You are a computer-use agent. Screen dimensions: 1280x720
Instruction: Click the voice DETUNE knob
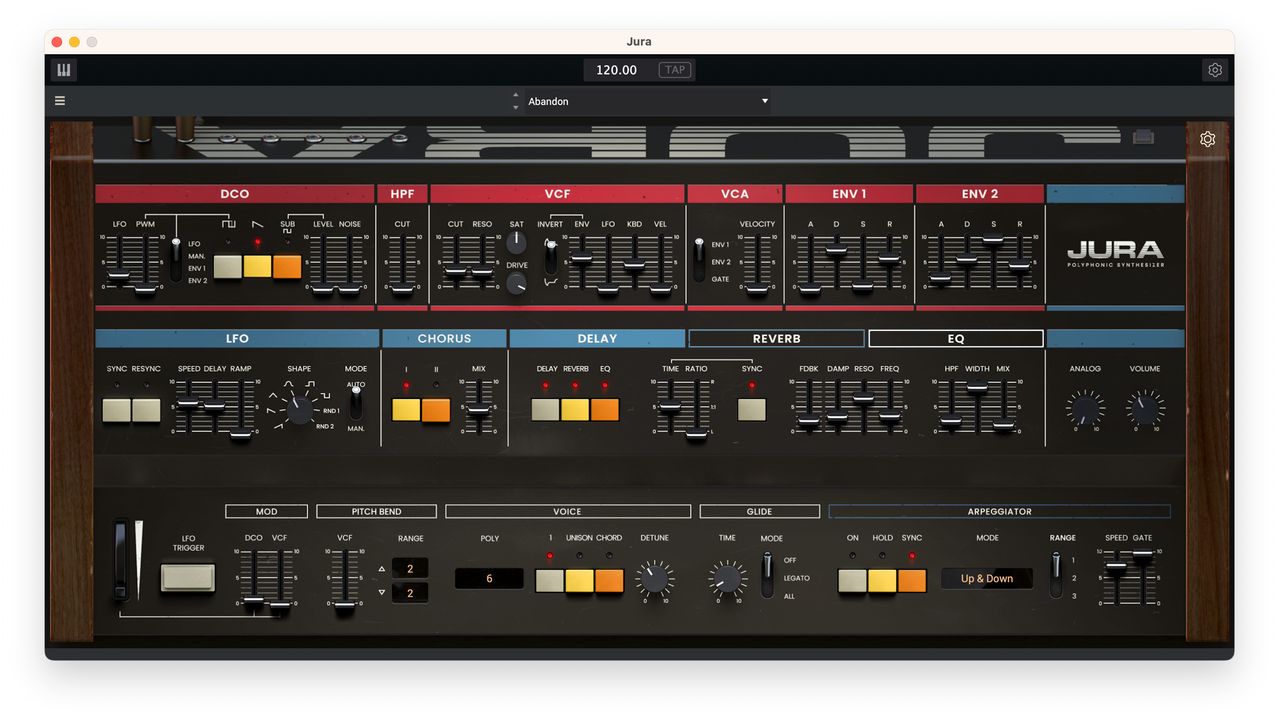click(654, 578)
